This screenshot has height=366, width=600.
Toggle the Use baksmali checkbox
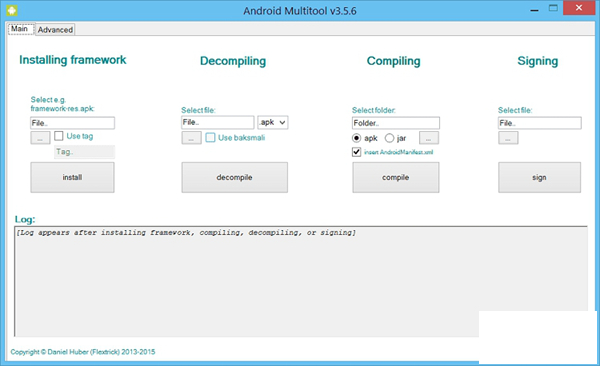[210, 137]
